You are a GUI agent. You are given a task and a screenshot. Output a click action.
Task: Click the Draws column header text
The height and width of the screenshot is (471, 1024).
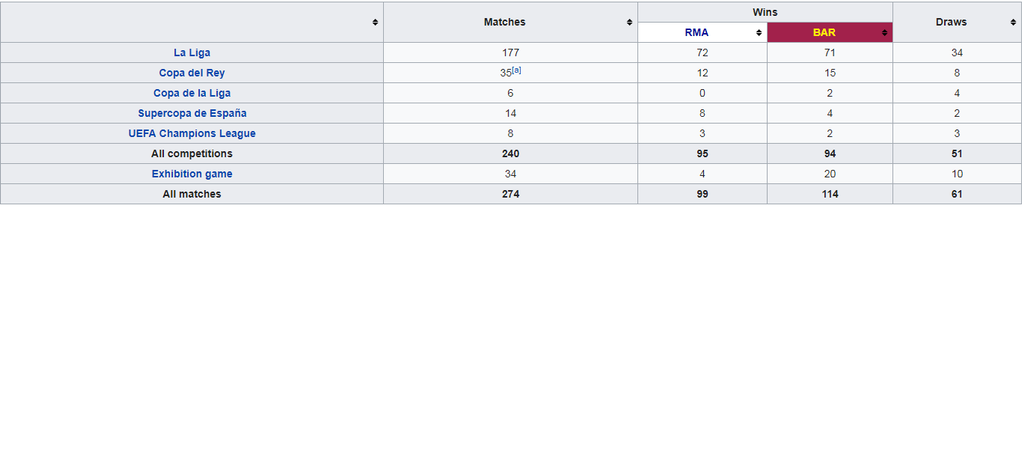point(950,22)
